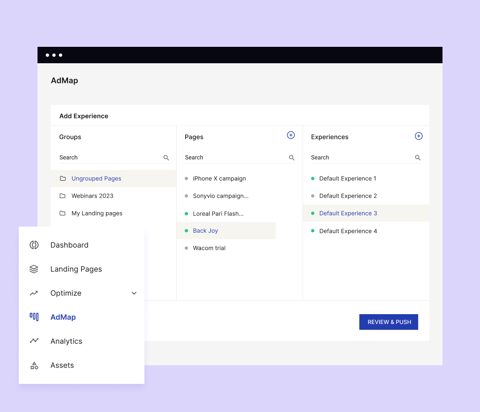Viewport: 480px width, 412px height.
Task: Select the iPhone X campaign page
Action: pyautogui.click(x=219, y=178)
